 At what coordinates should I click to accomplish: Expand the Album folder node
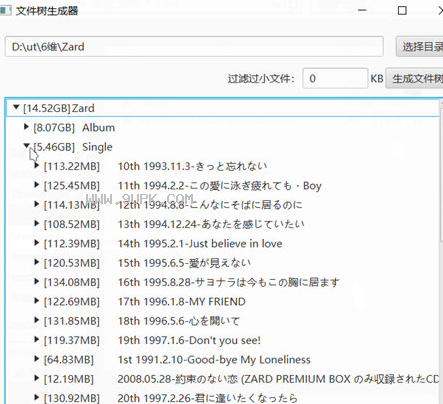(26, 127)
